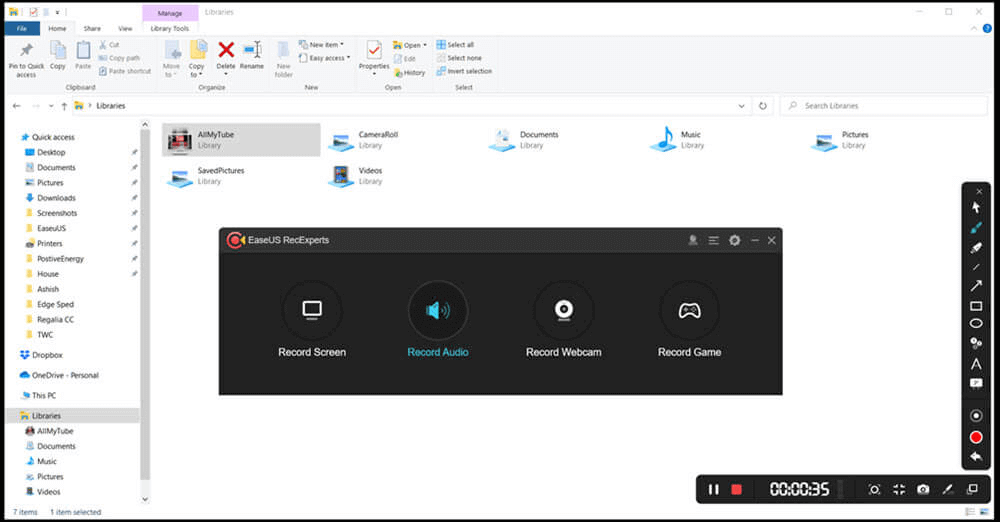This screenshot has height=522, width=1000.
Task: Open the RecExperts hamburger menu
Action: (714, 240)
